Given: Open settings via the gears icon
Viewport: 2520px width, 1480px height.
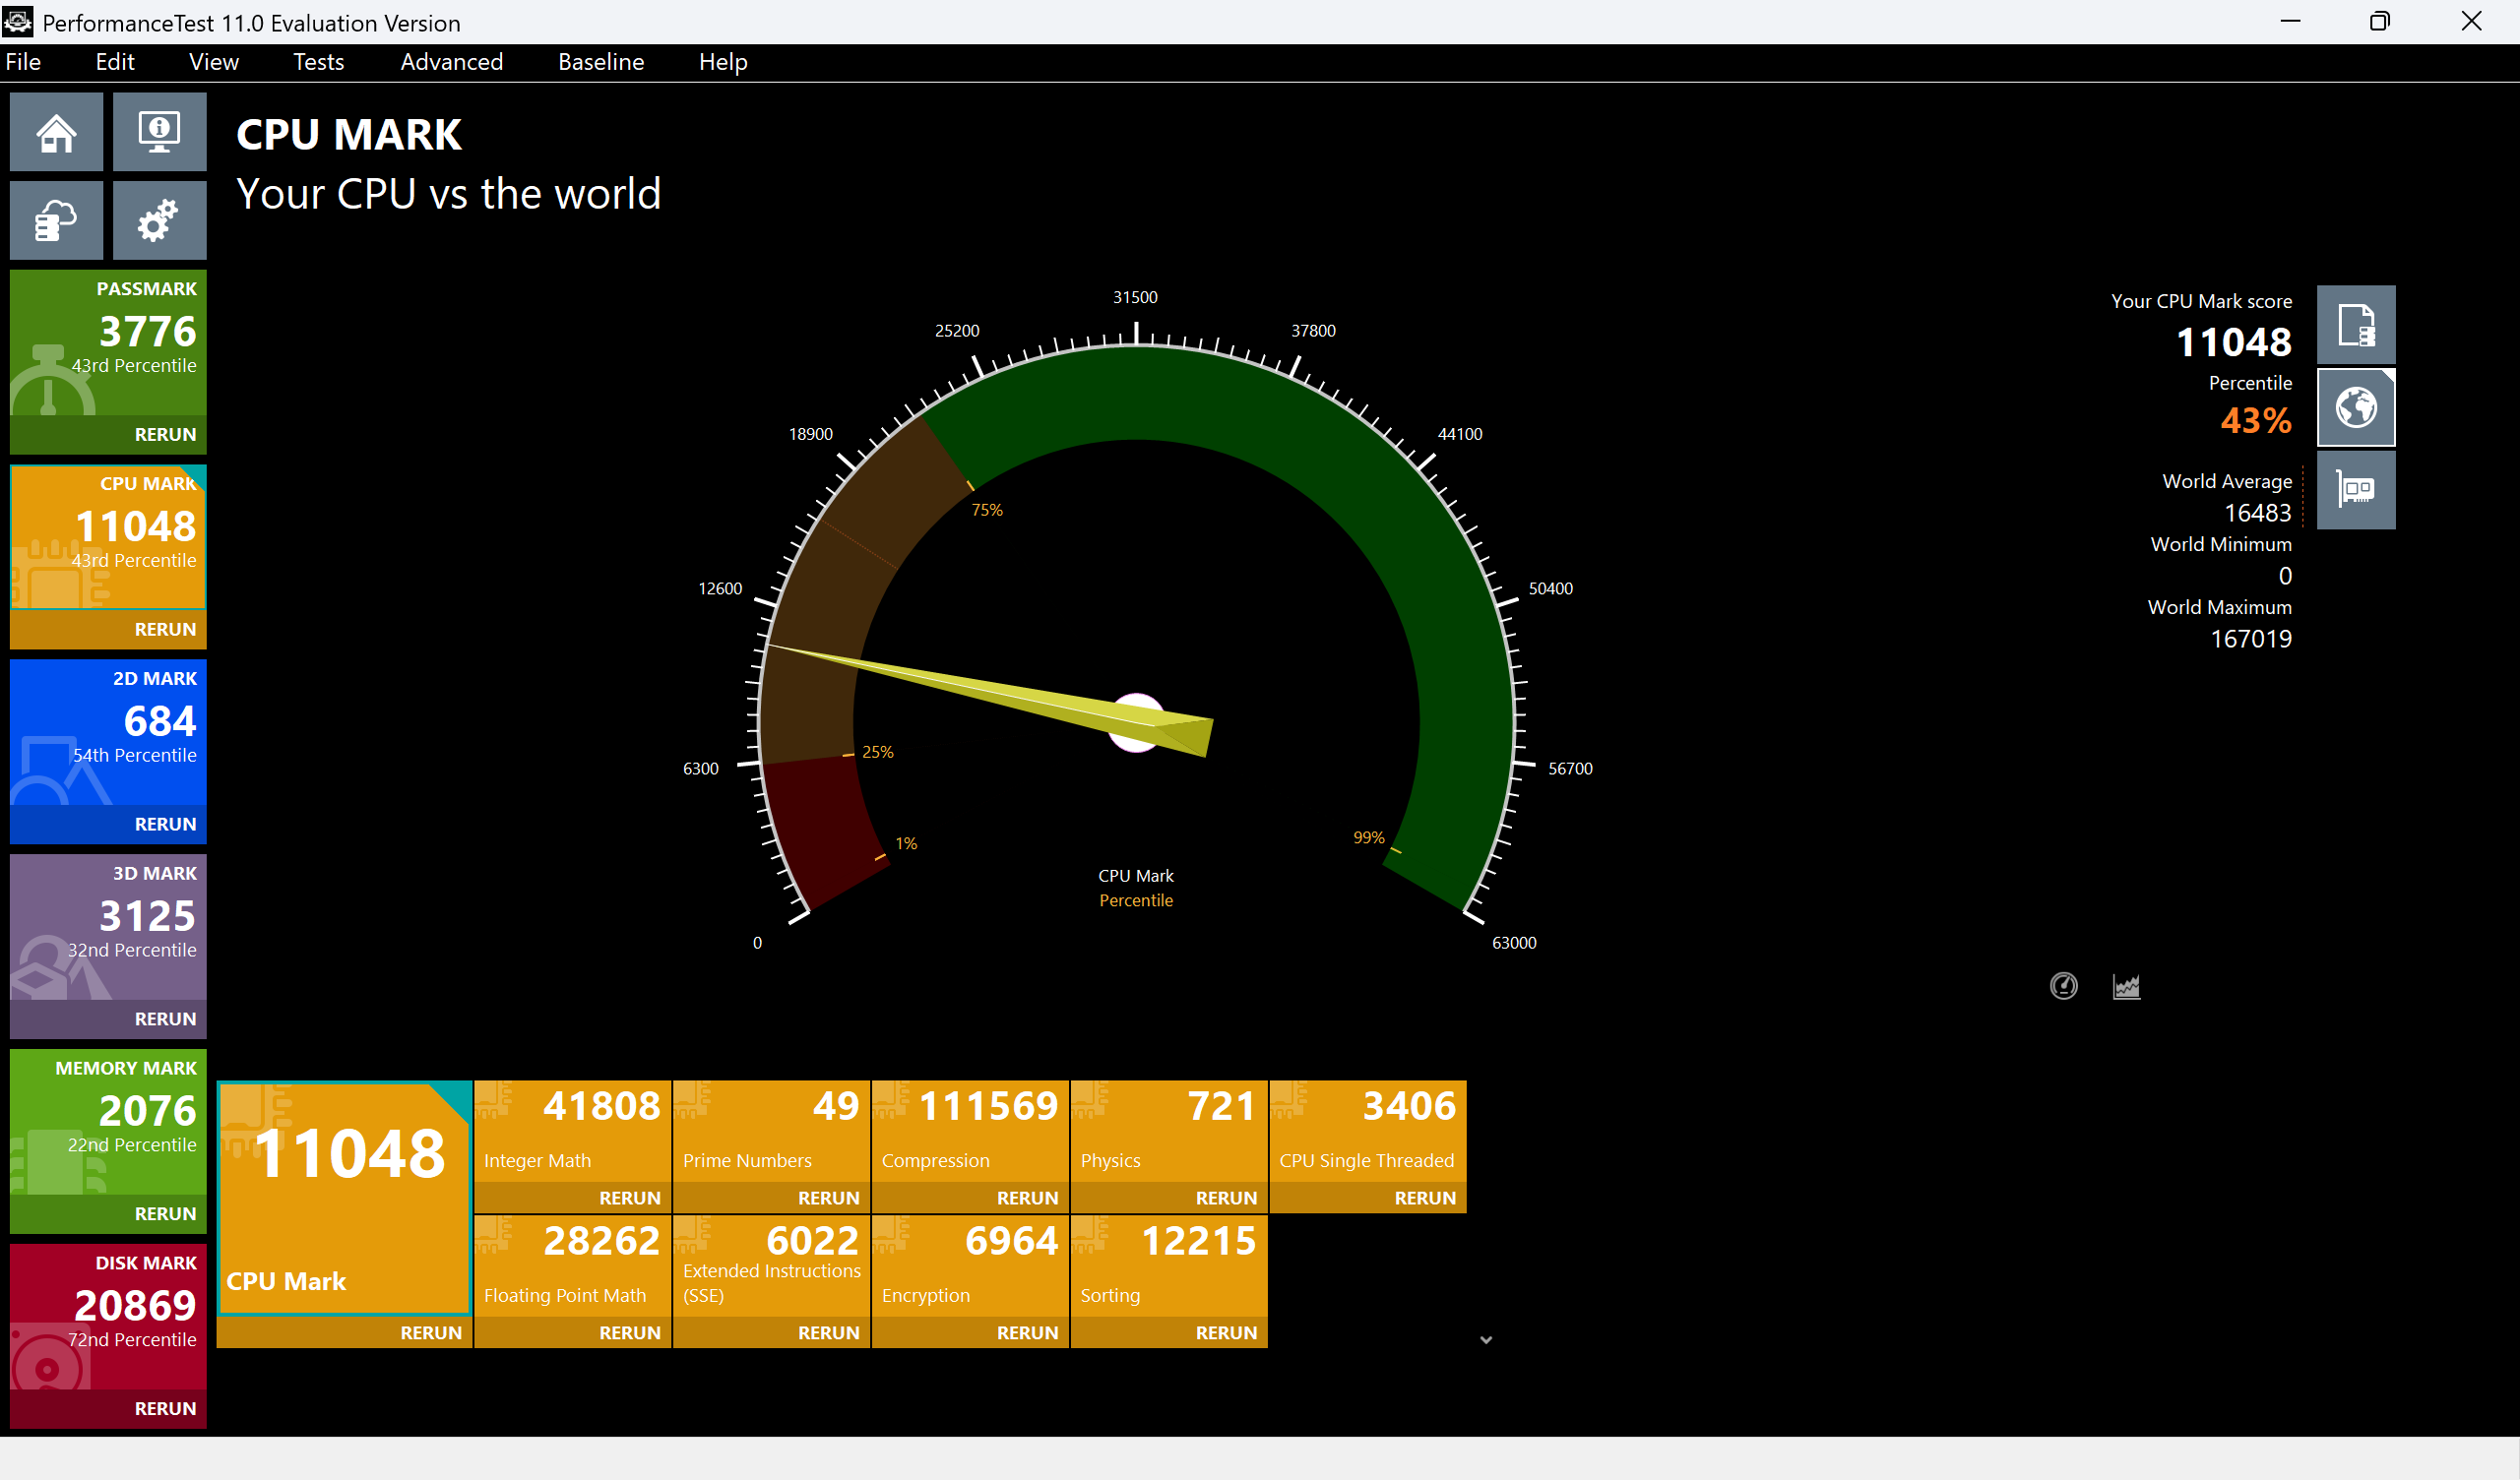Looking at the screenshot, I should [x=159, y=220].
